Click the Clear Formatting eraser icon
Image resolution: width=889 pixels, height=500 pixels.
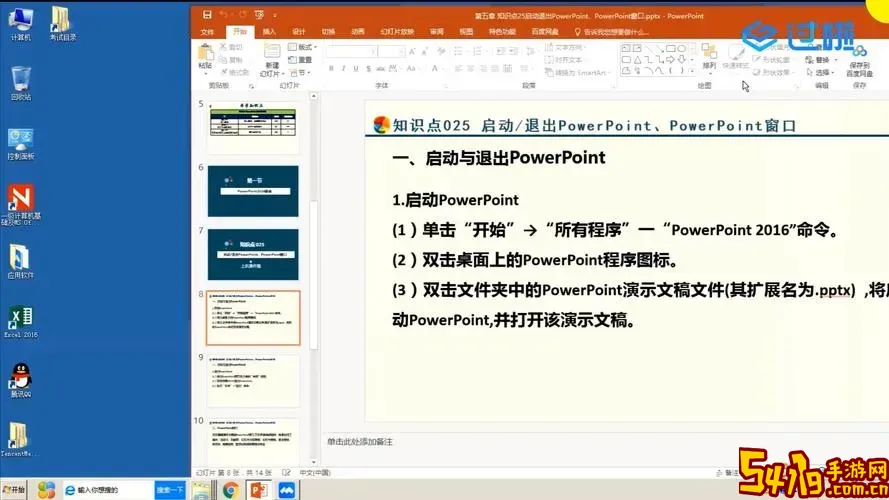[x=441, y=52]
